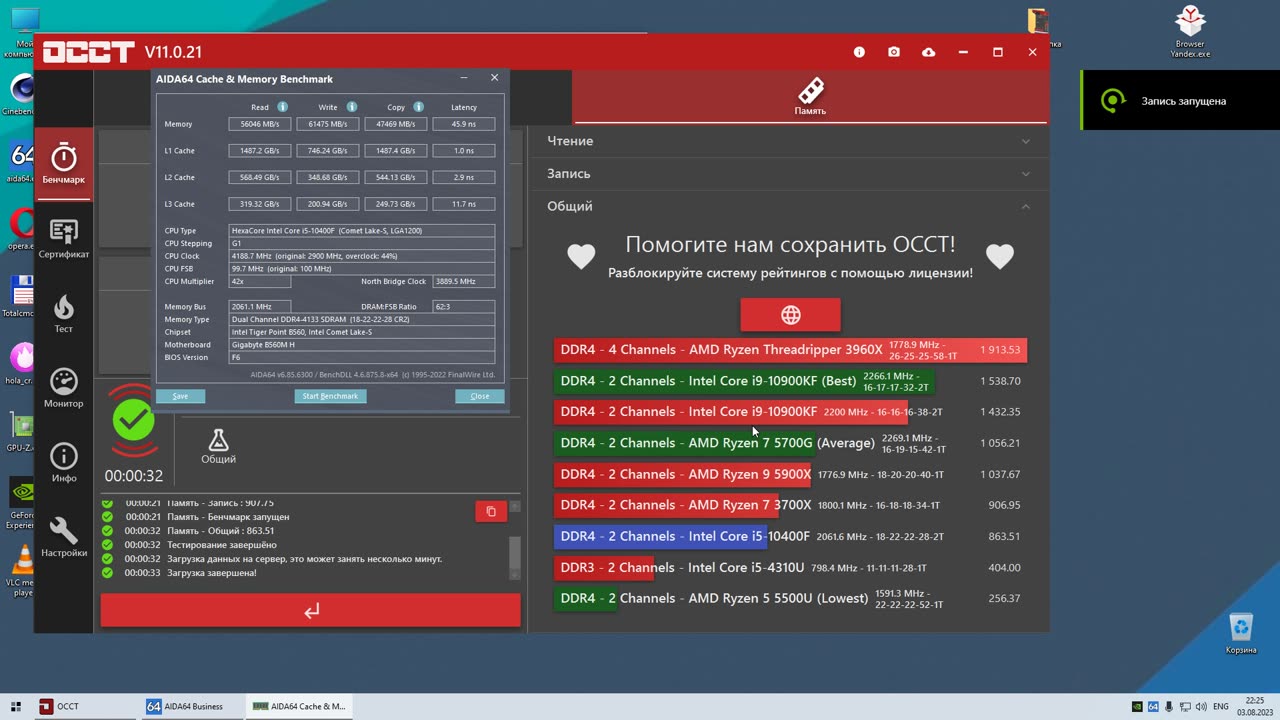
Task: Click the NVIDIA tray icon in taskbar
Action: tap(1136, 706)
